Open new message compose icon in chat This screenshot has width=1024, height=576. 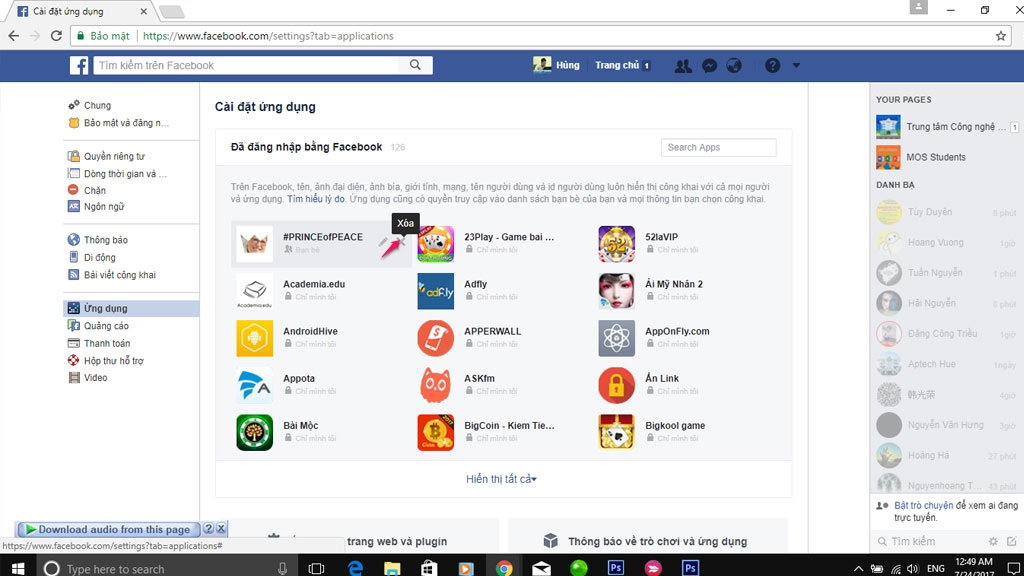[1012, 541]
